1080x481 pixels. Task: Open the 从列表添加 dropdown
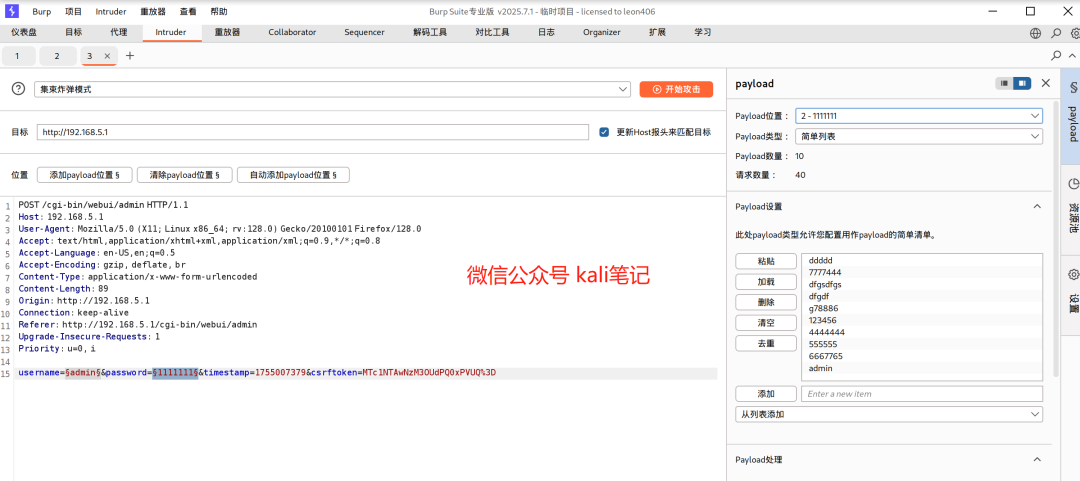coord(889,414)
